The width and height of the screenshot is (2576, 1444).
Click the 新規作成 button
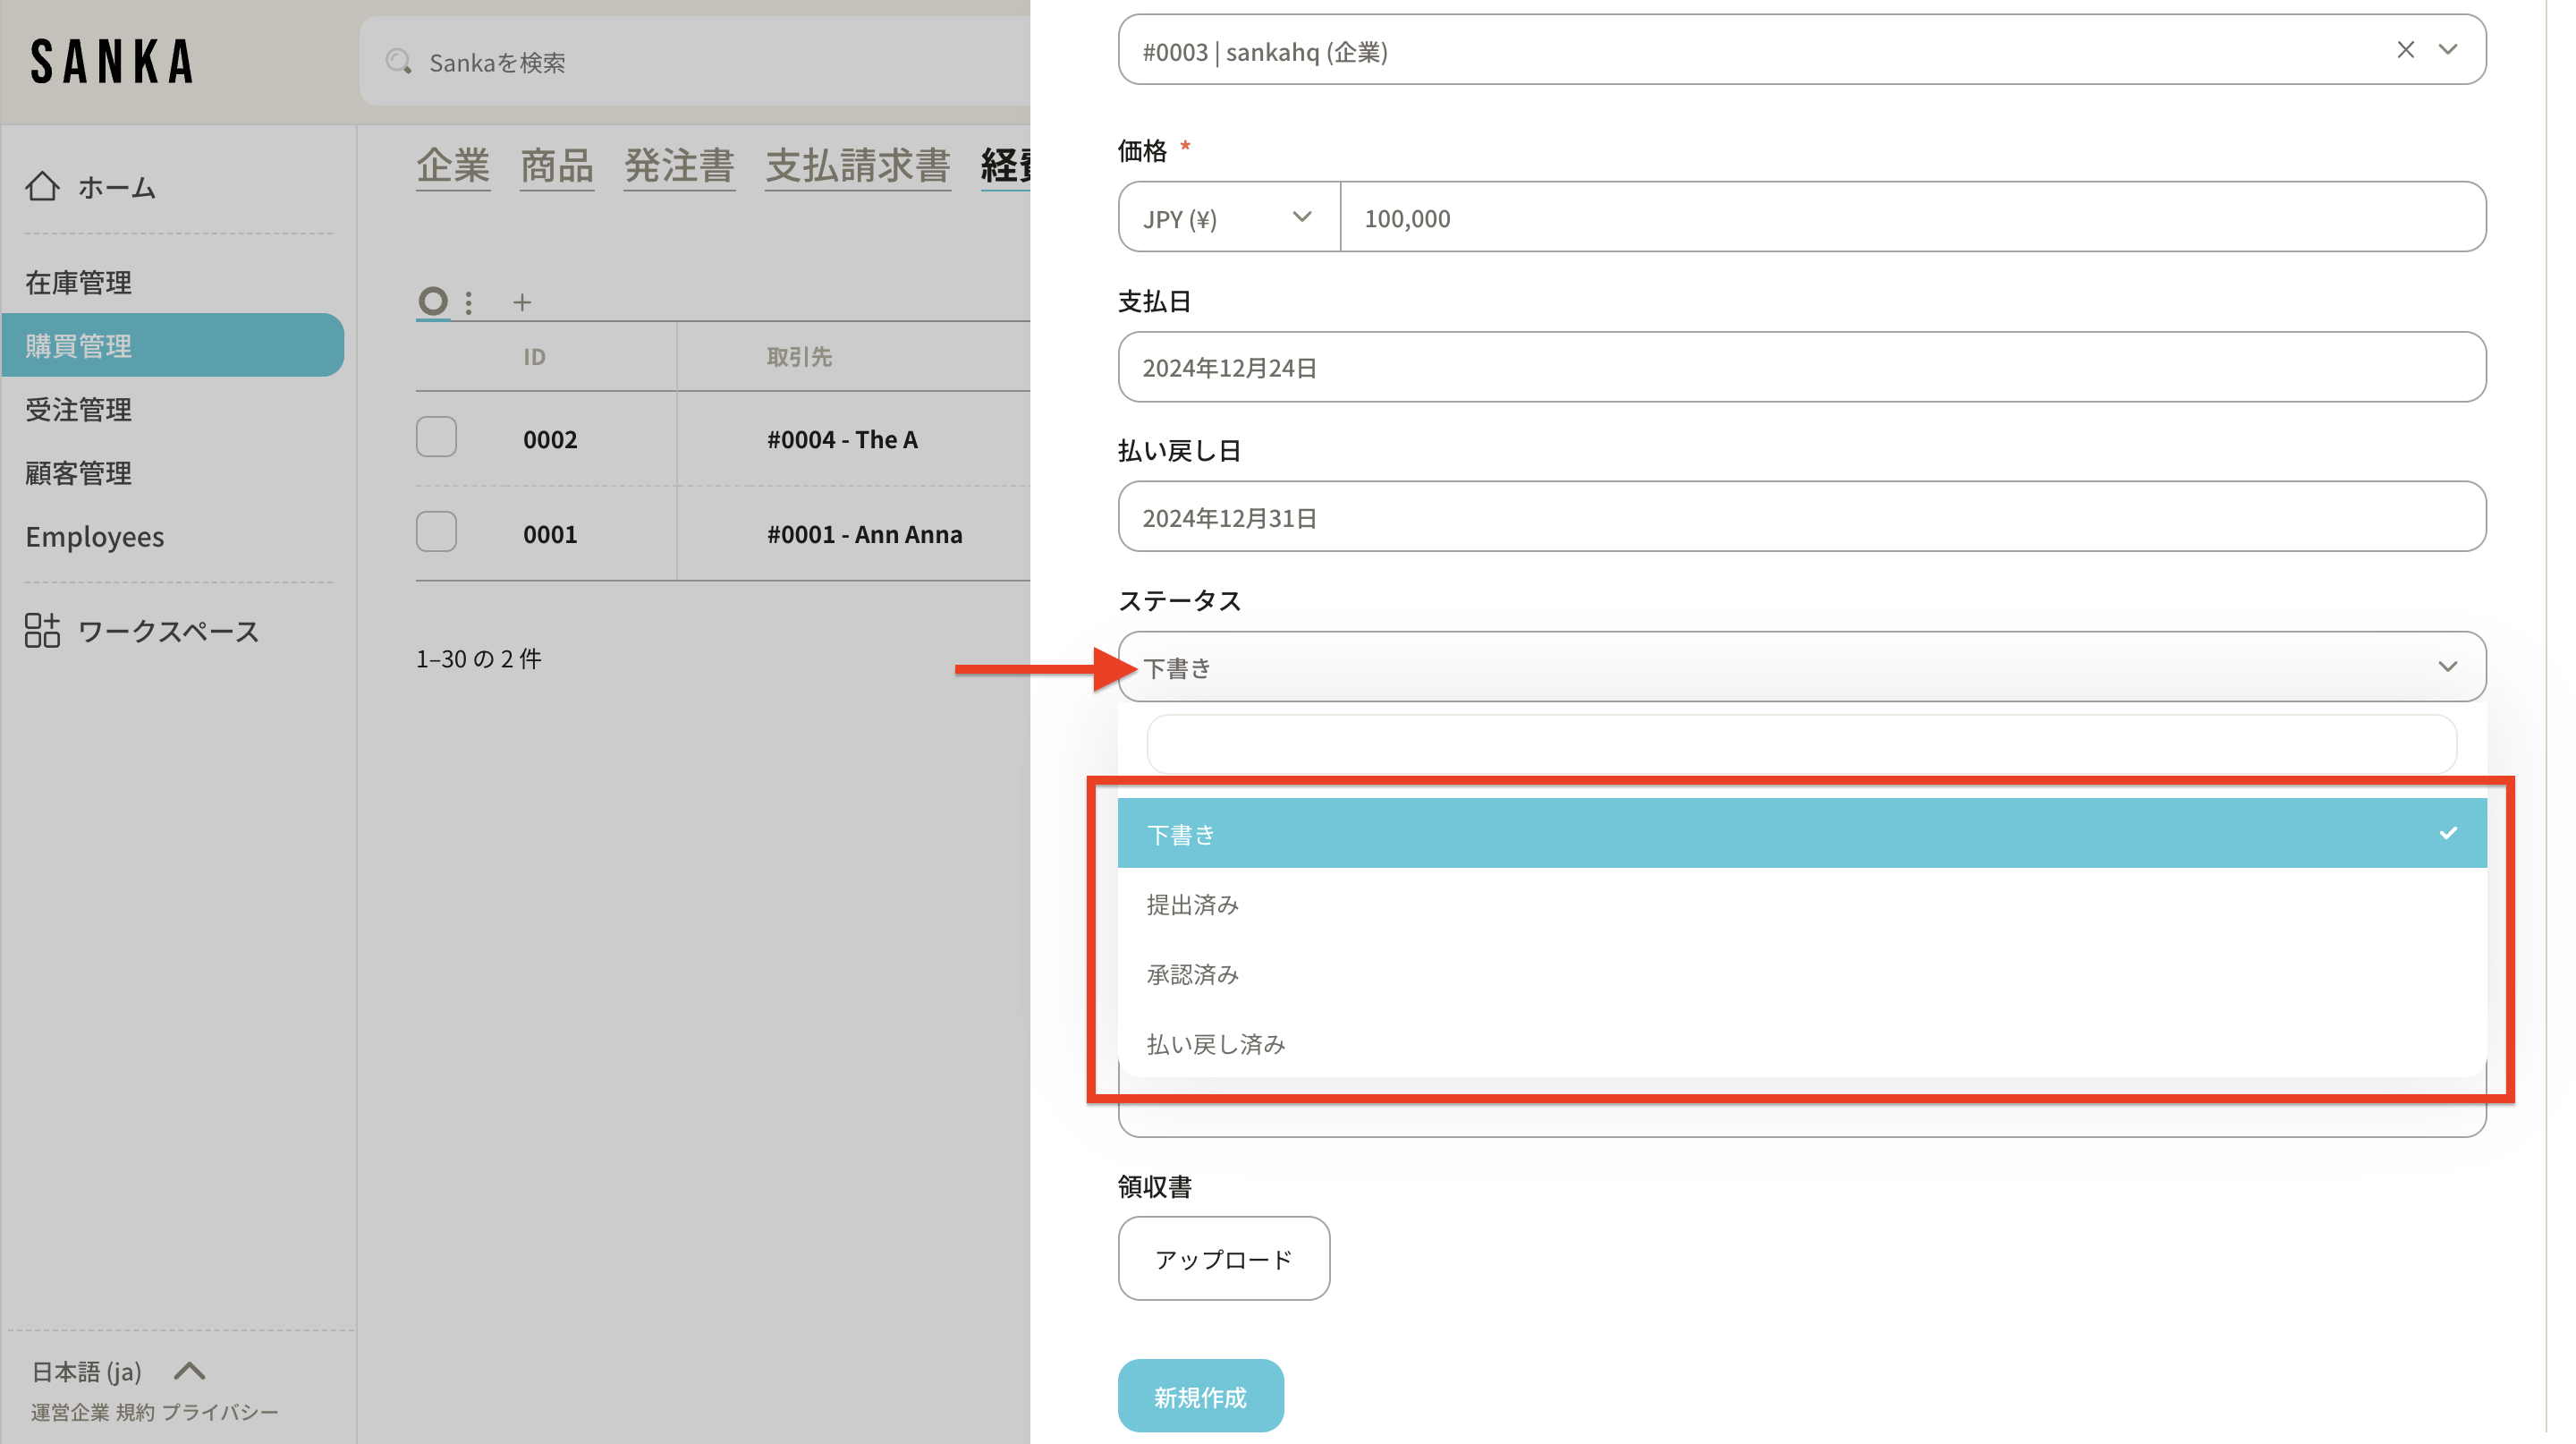click(x=1200, y=1397)
